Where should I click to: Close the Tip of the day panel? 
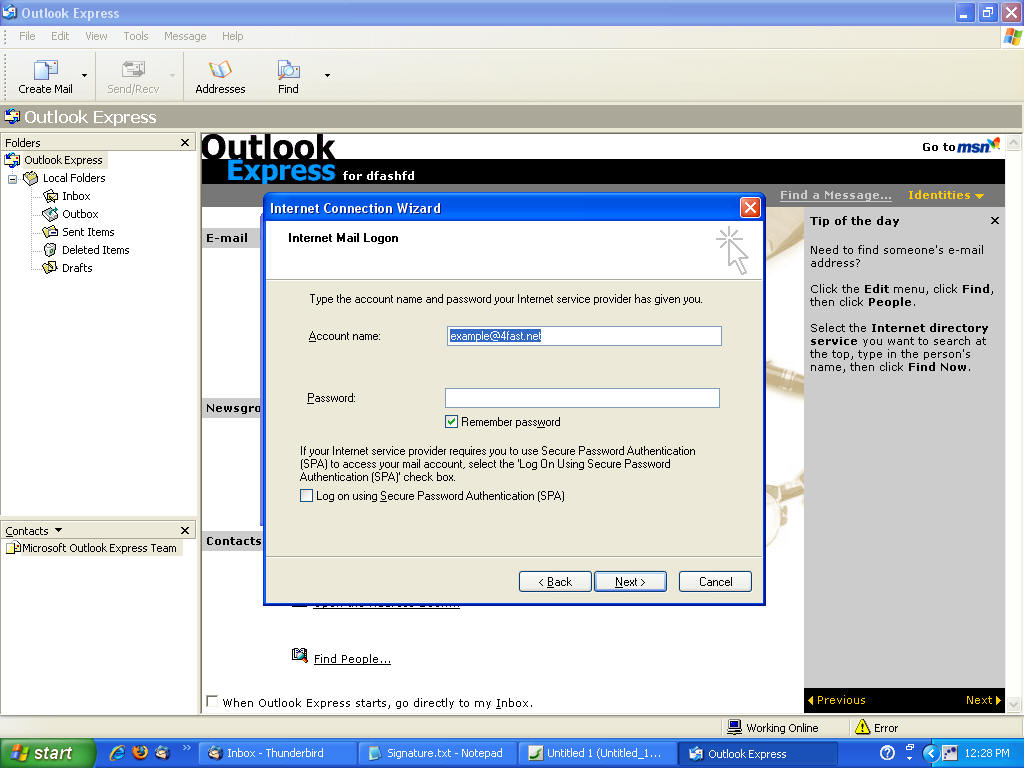(x=995, y=221)
